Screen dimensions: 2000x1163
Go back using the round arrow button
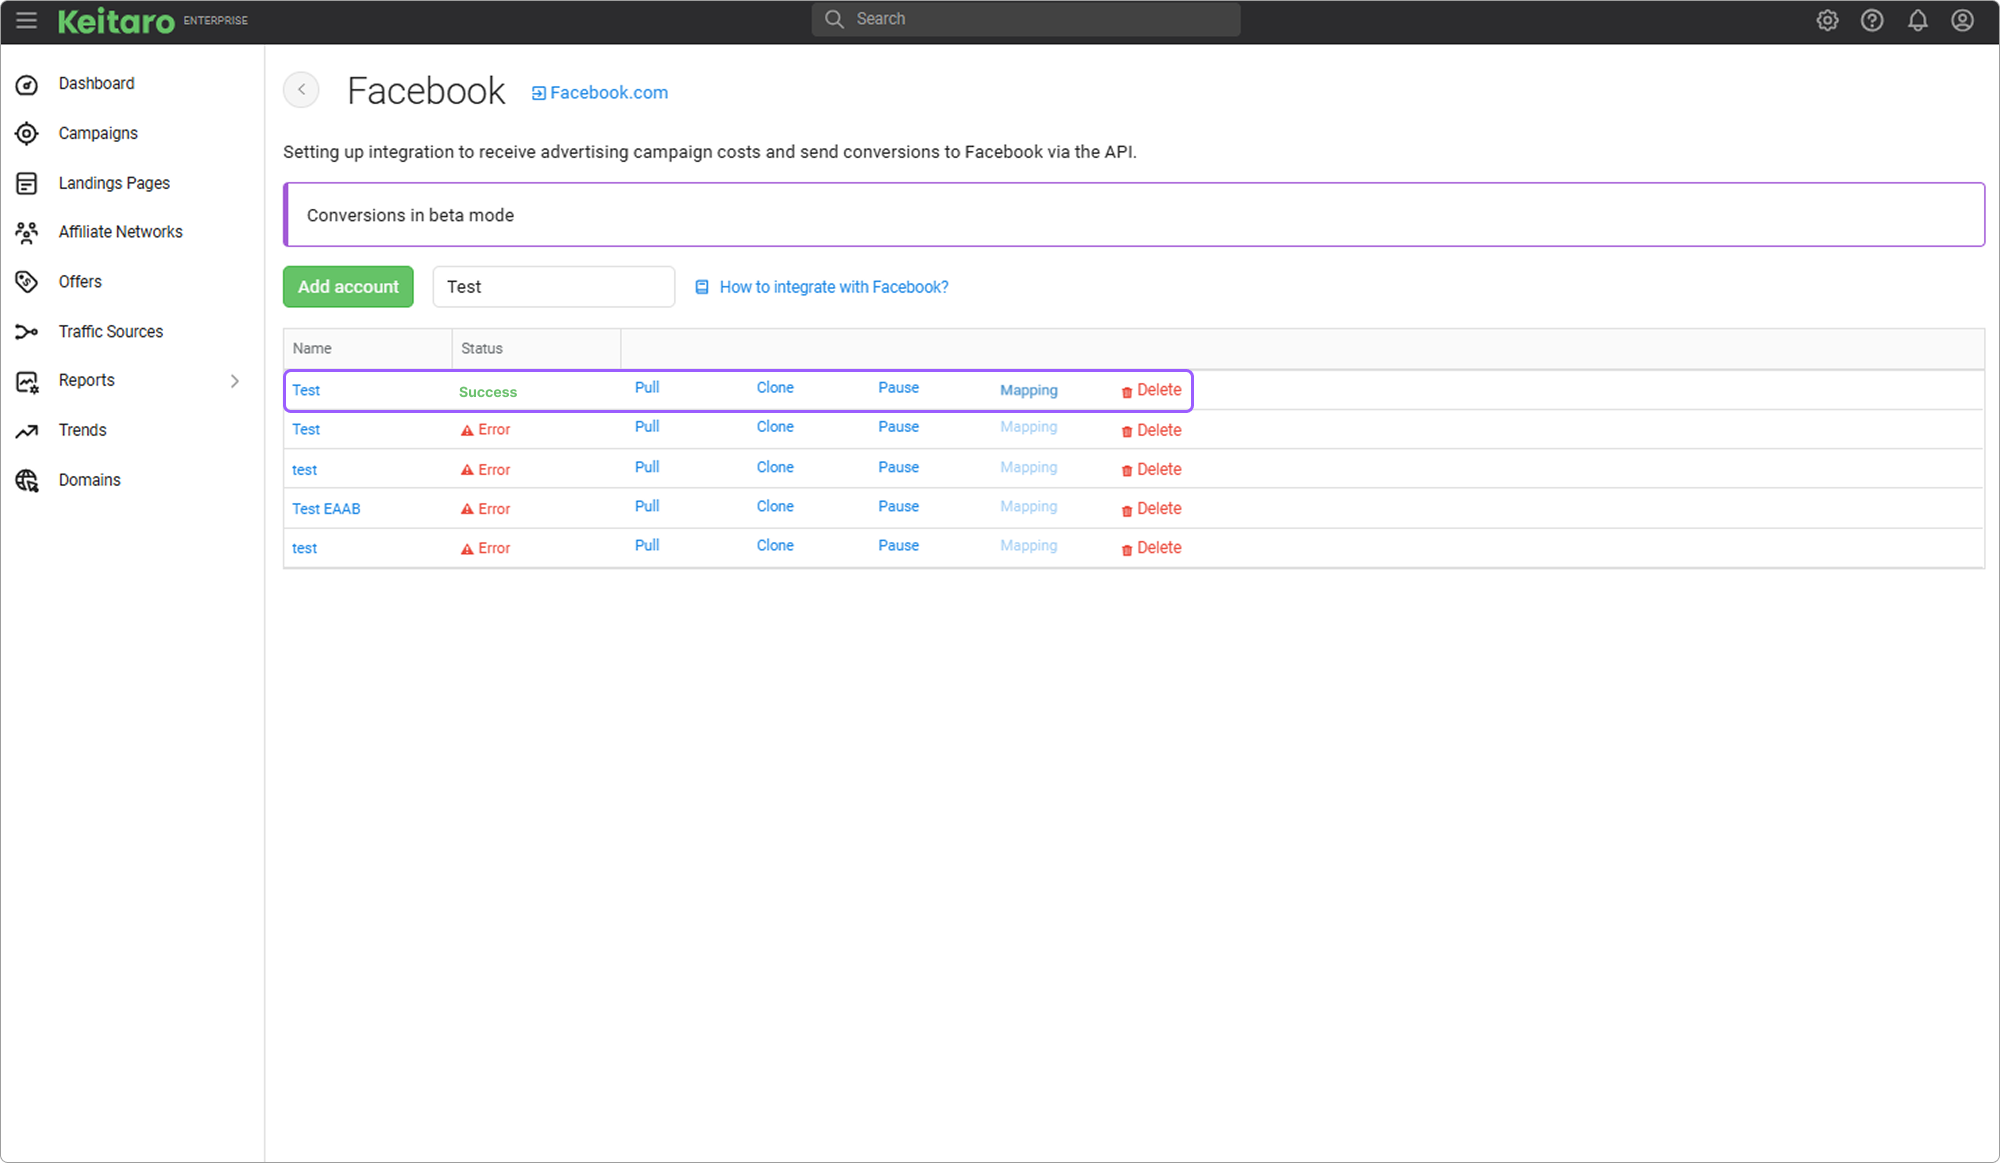[x=301, y=90]
